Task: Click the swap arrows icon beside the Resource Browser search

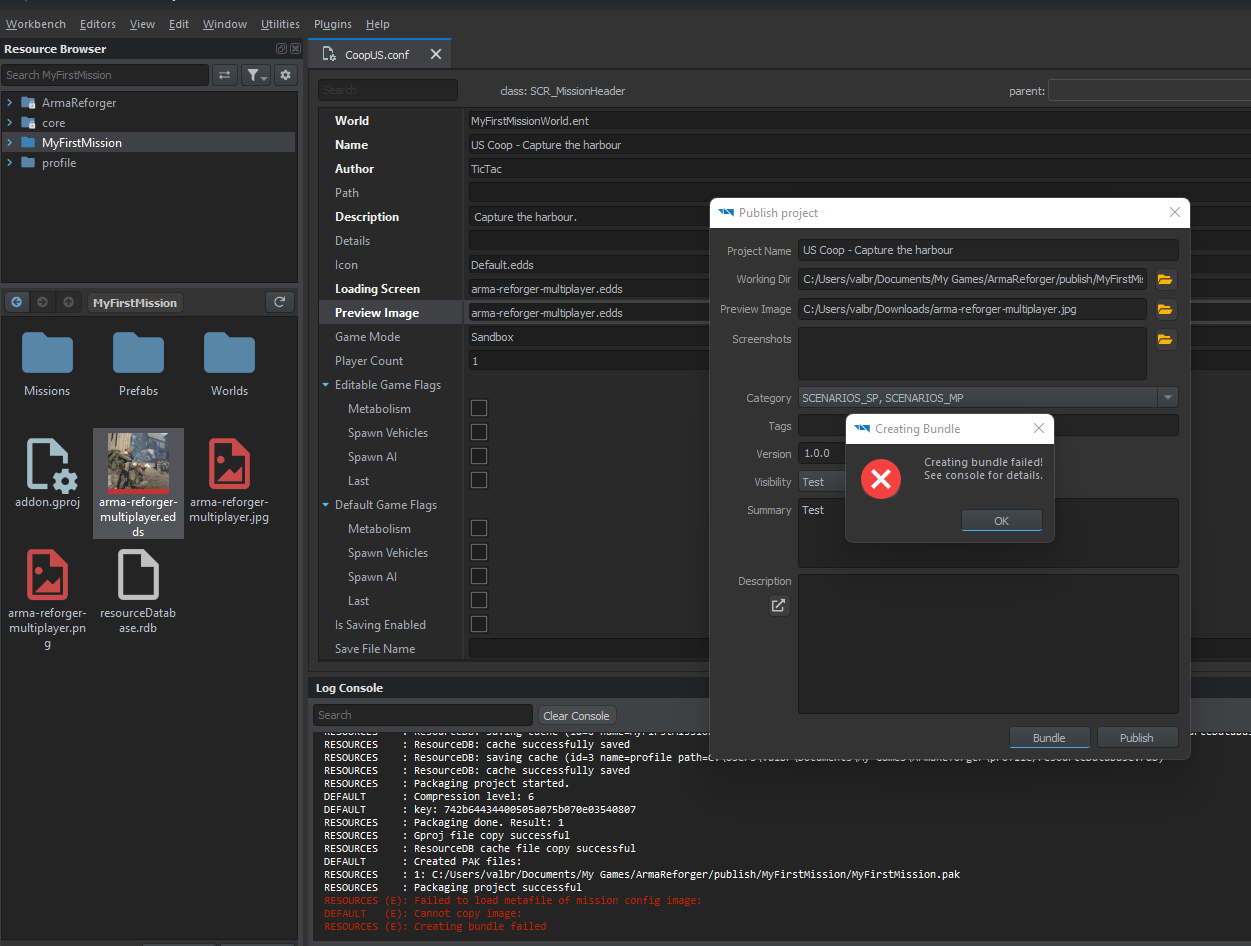Action: point(225,75)
